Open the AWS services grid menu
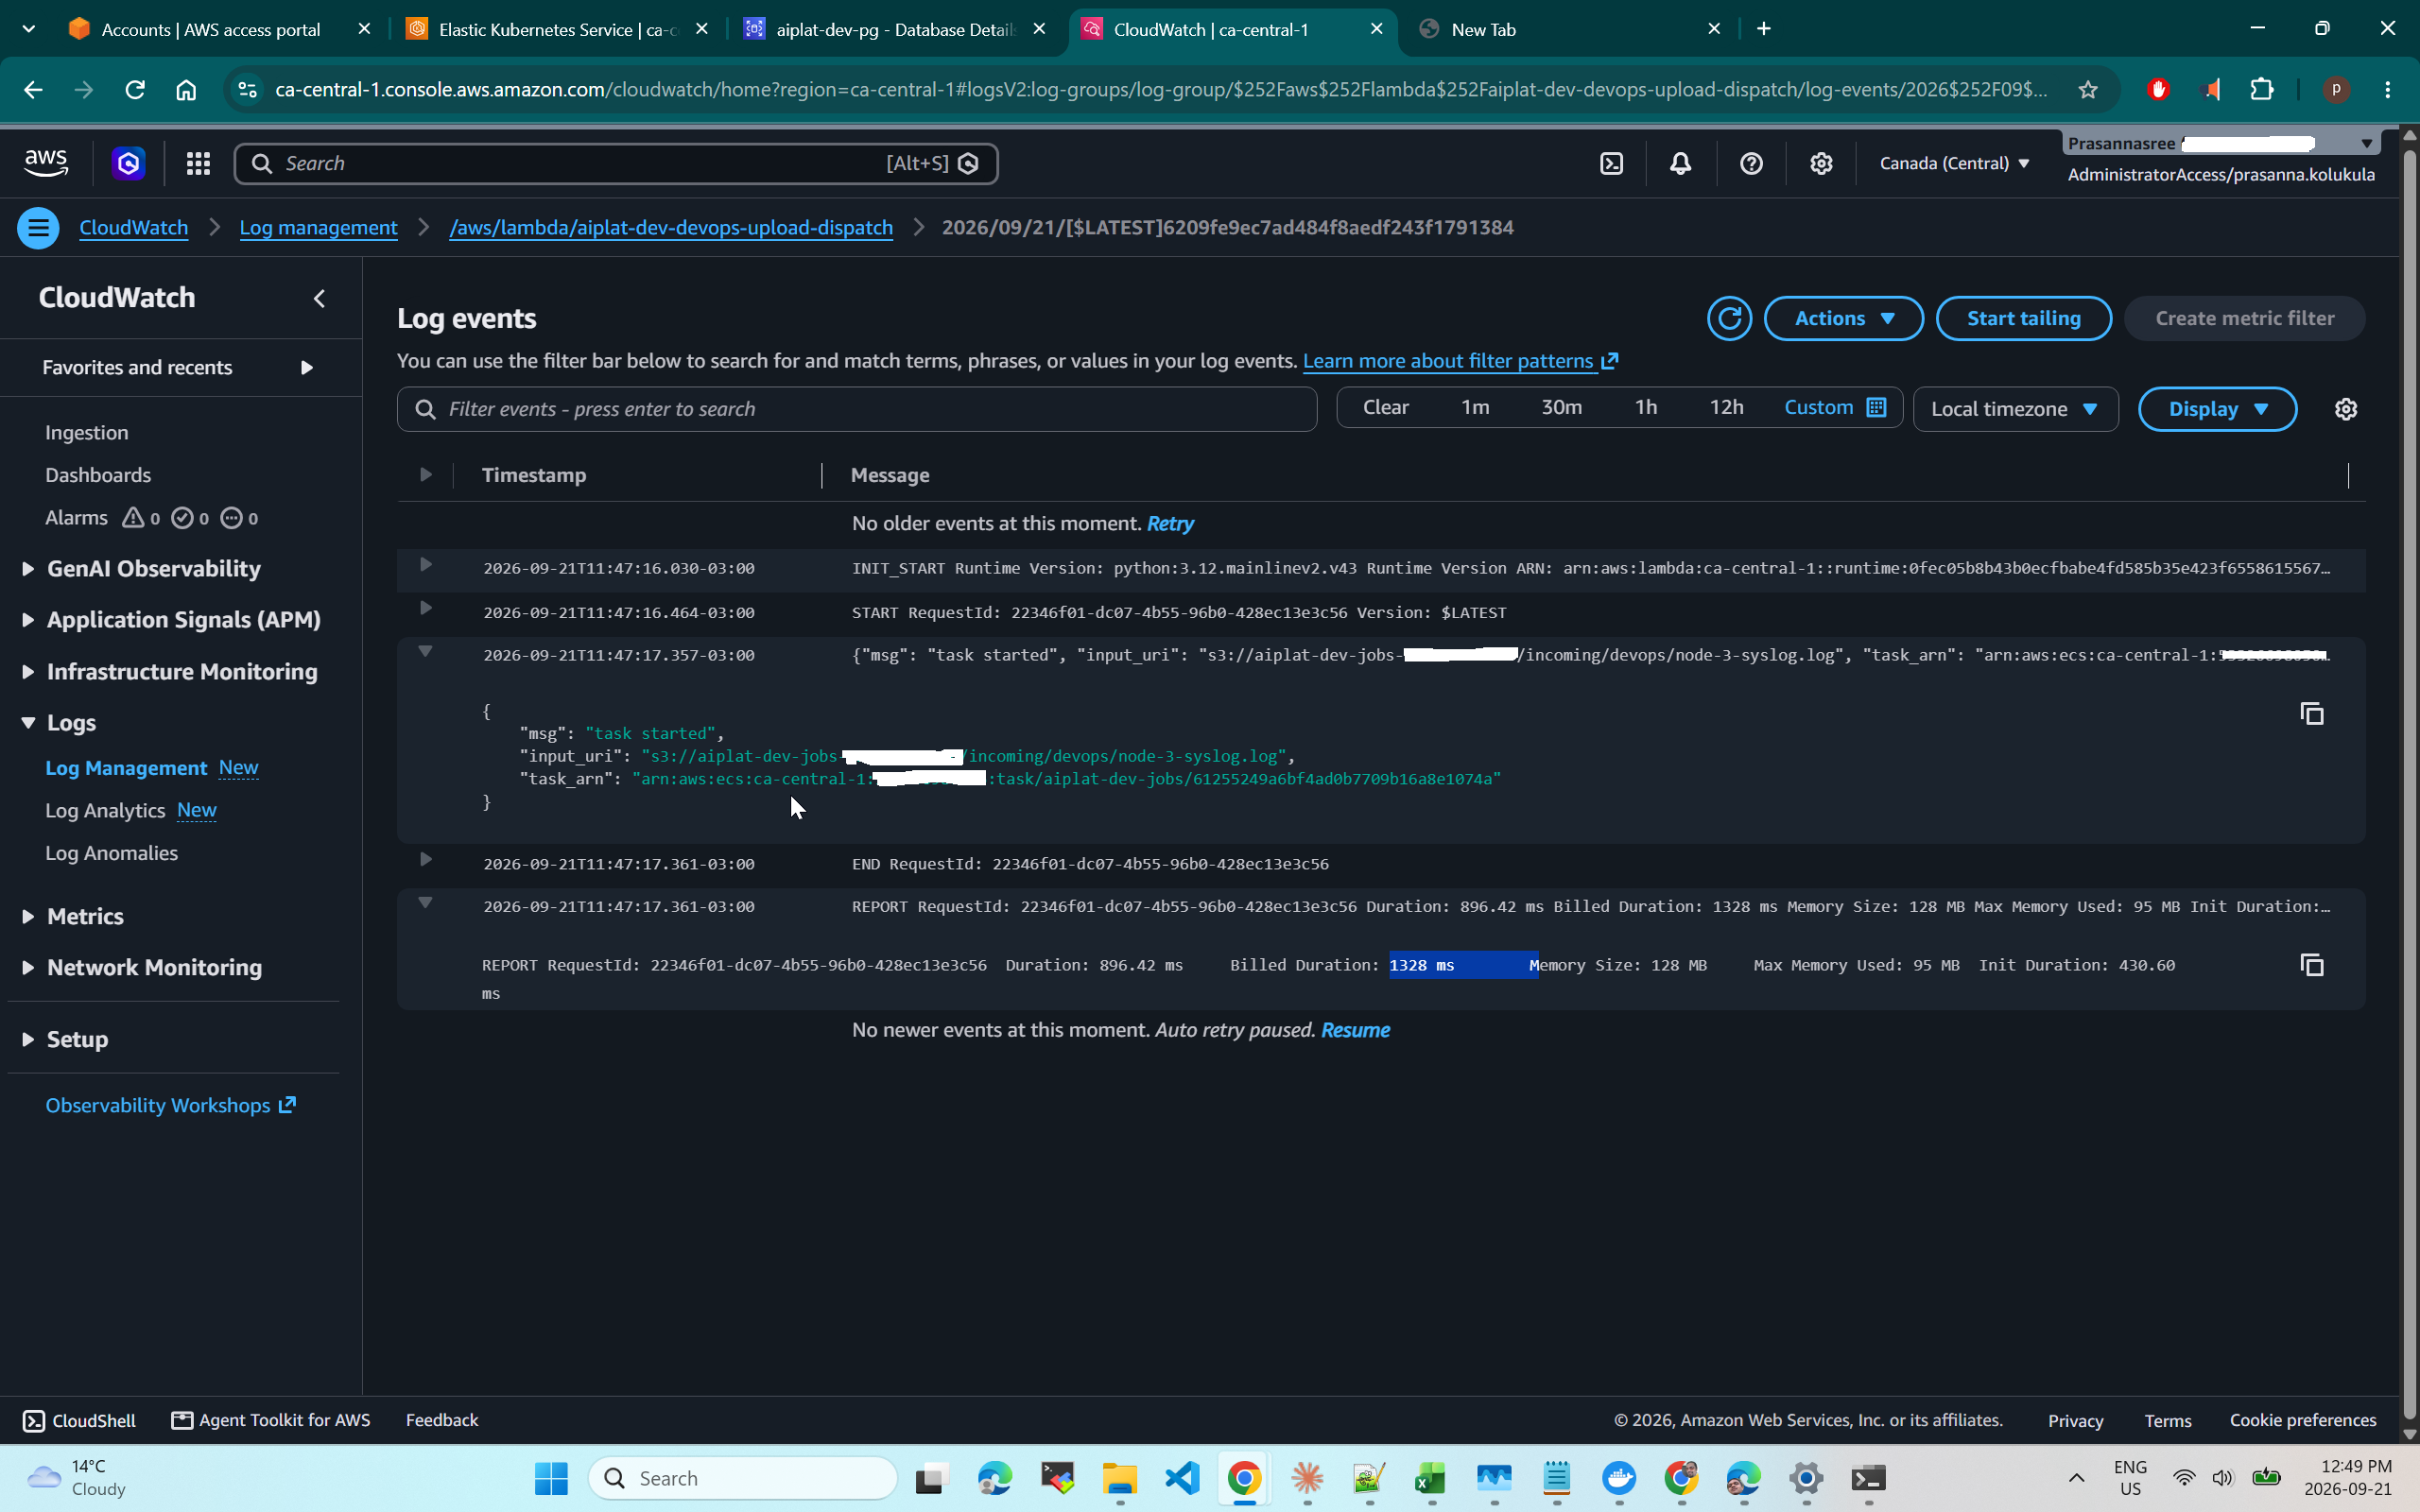The height and width of the screenshot is (1512, 2420). click(x=198, y=163)
